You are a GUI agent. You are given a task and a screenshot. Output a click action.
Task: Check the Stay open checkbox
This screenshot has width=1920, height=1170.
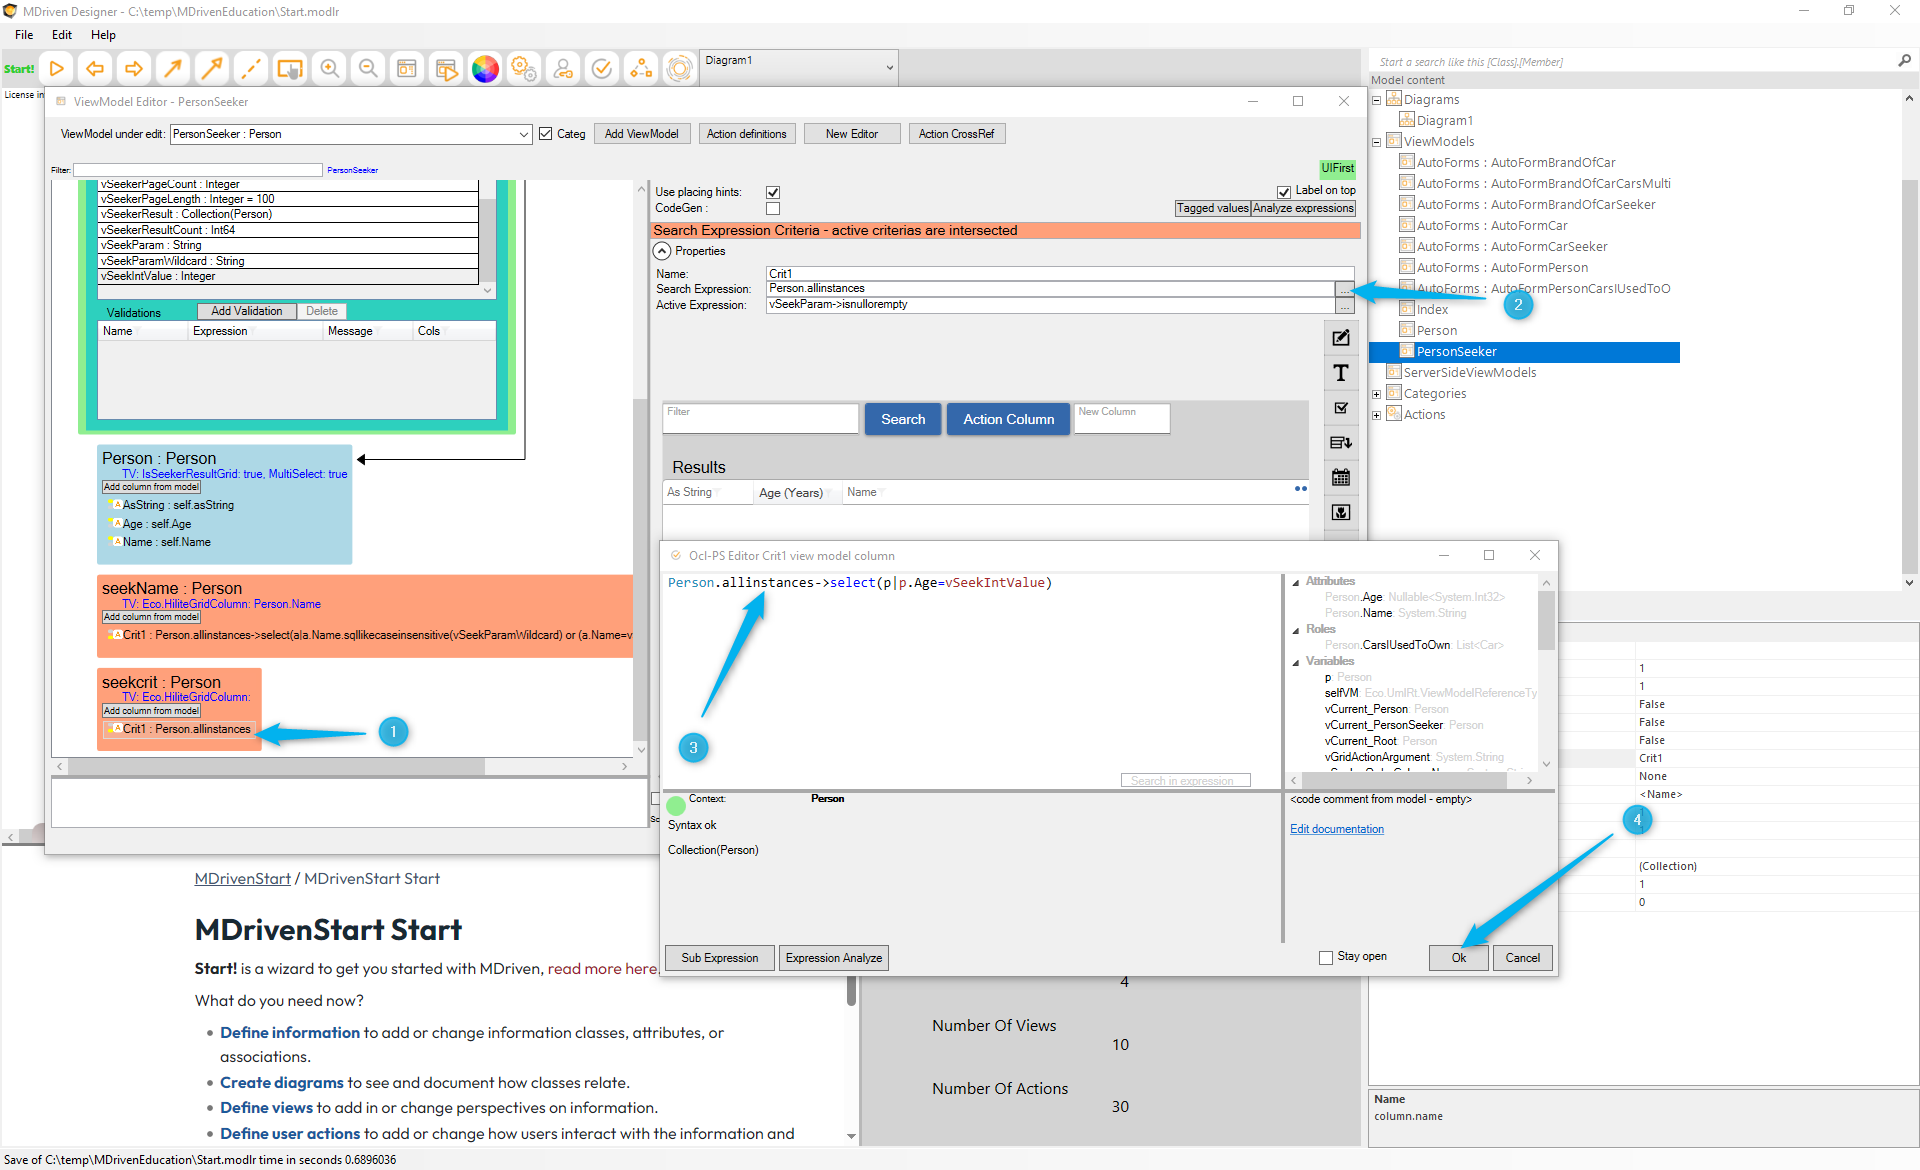point(1326,958)
